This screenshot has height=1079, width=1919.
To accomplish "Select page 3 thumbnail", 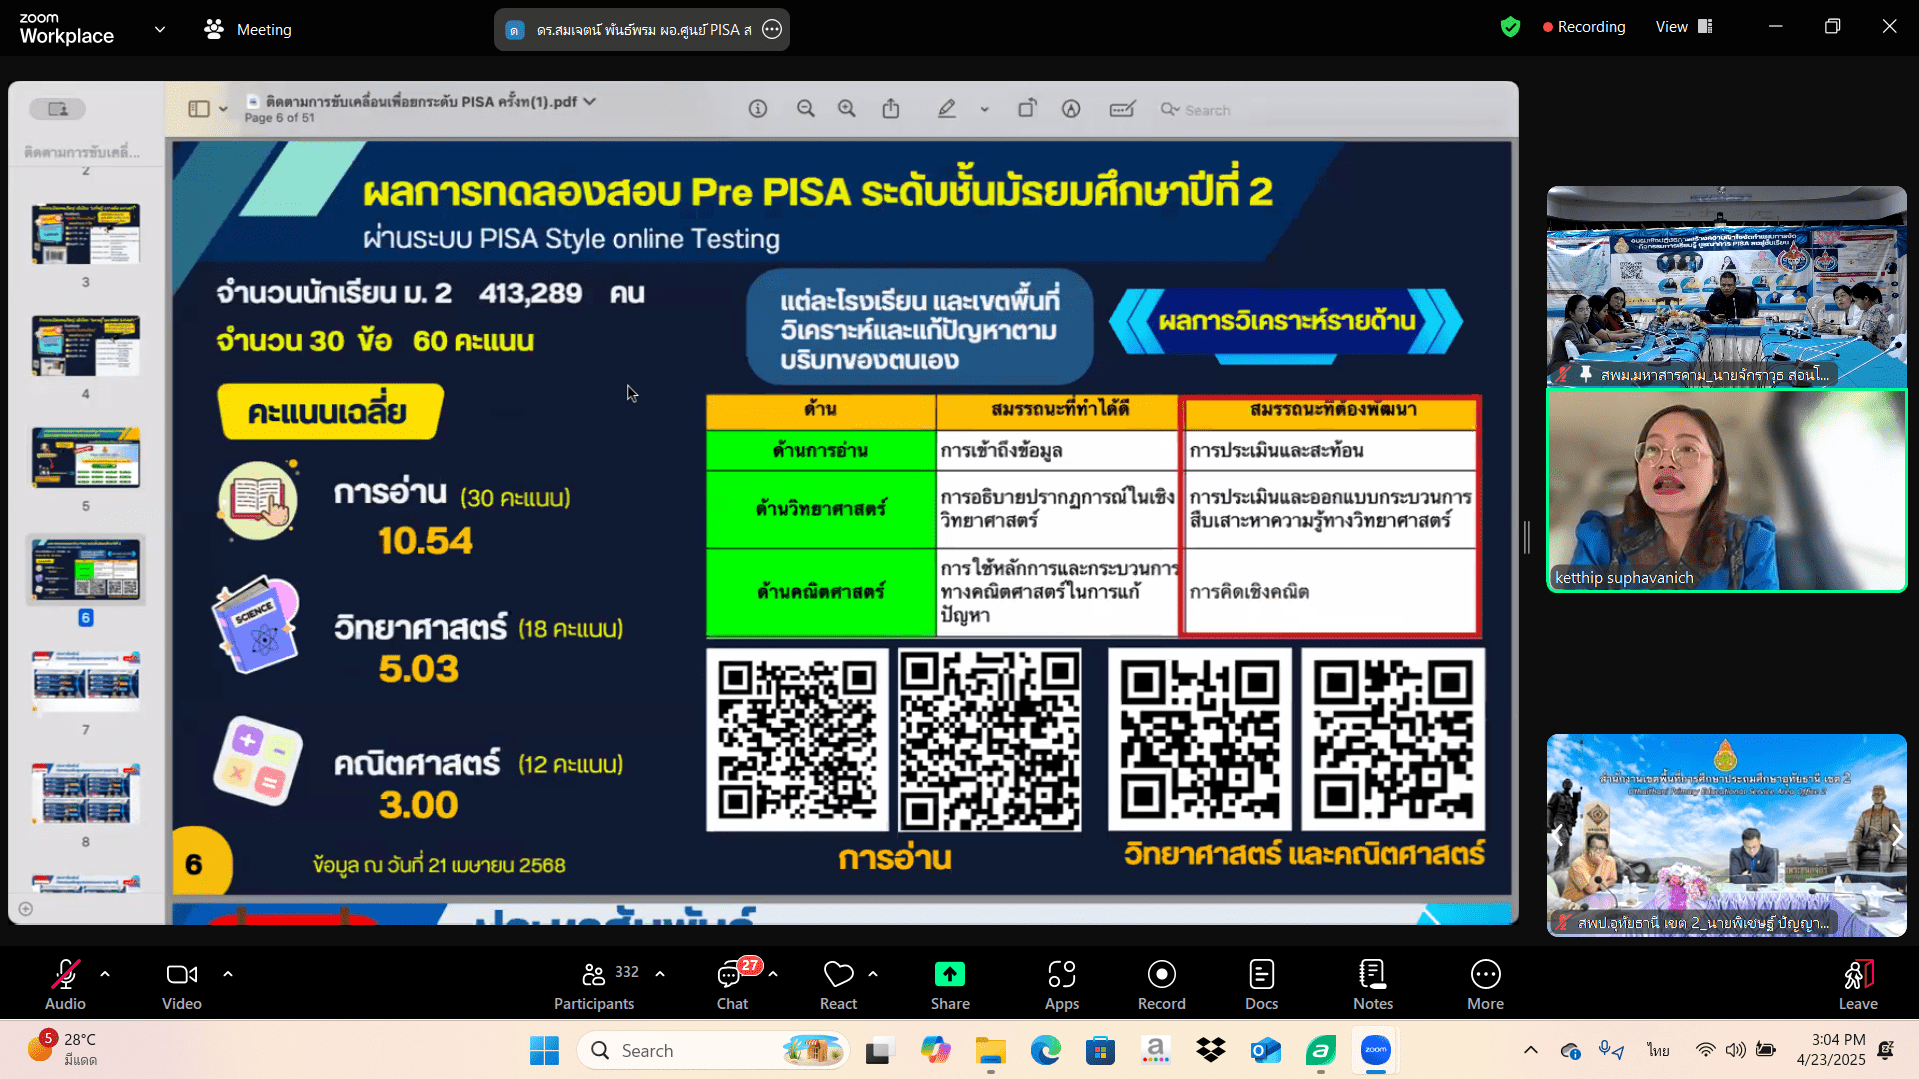I will tap(86, 234).
